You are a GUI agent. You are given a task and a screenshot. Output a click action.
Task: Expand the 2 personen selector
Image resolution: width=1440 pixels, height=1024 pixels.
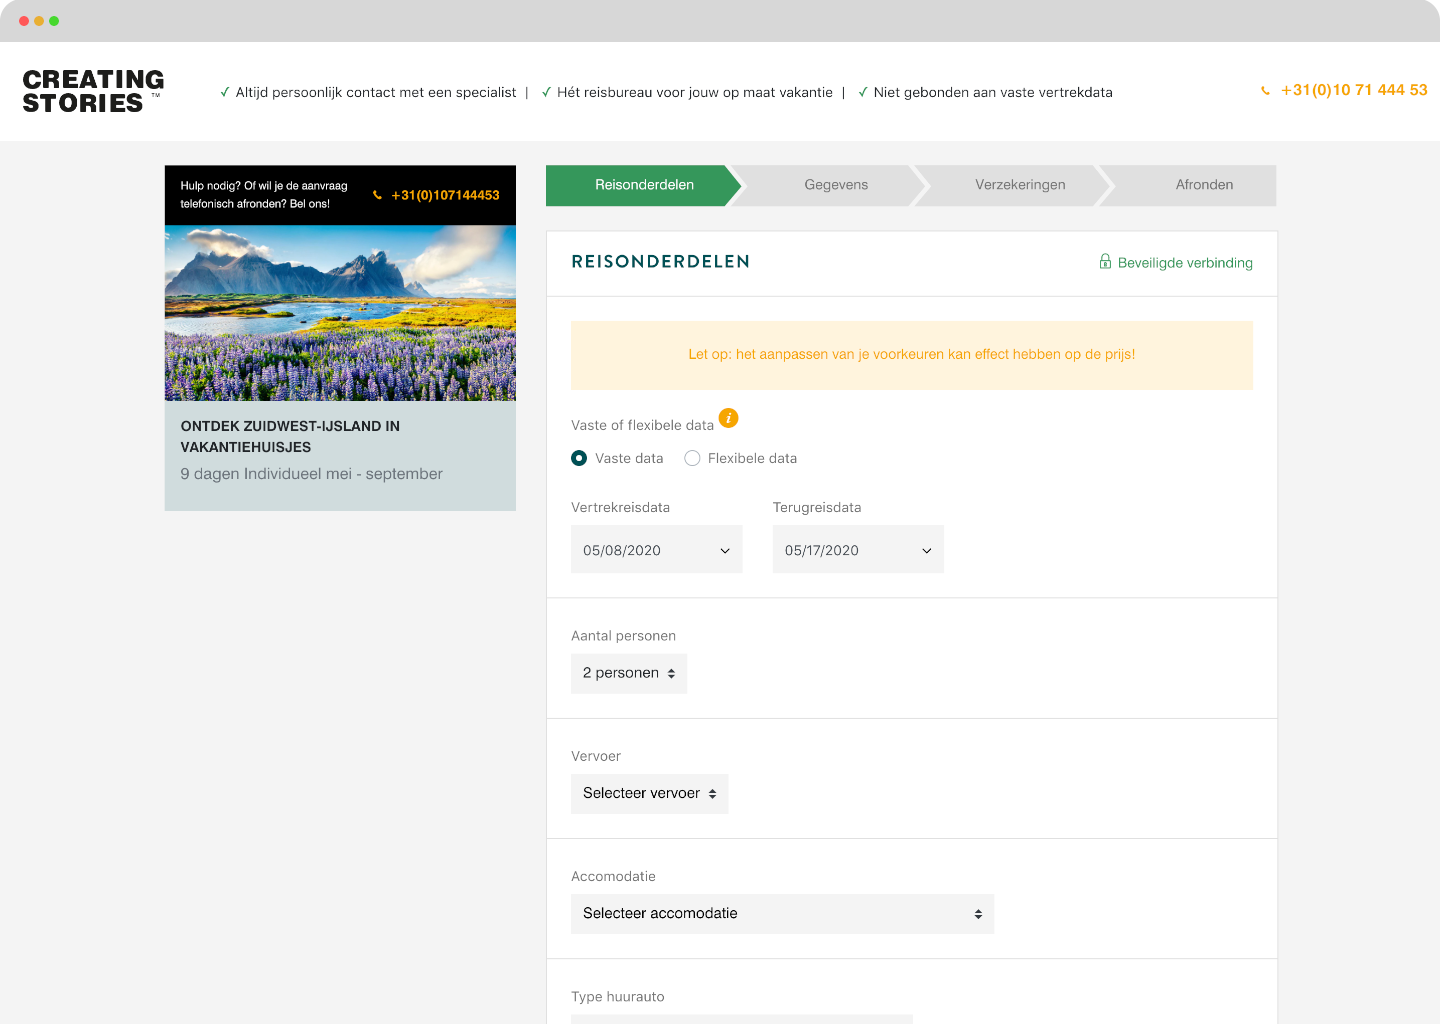628,673
